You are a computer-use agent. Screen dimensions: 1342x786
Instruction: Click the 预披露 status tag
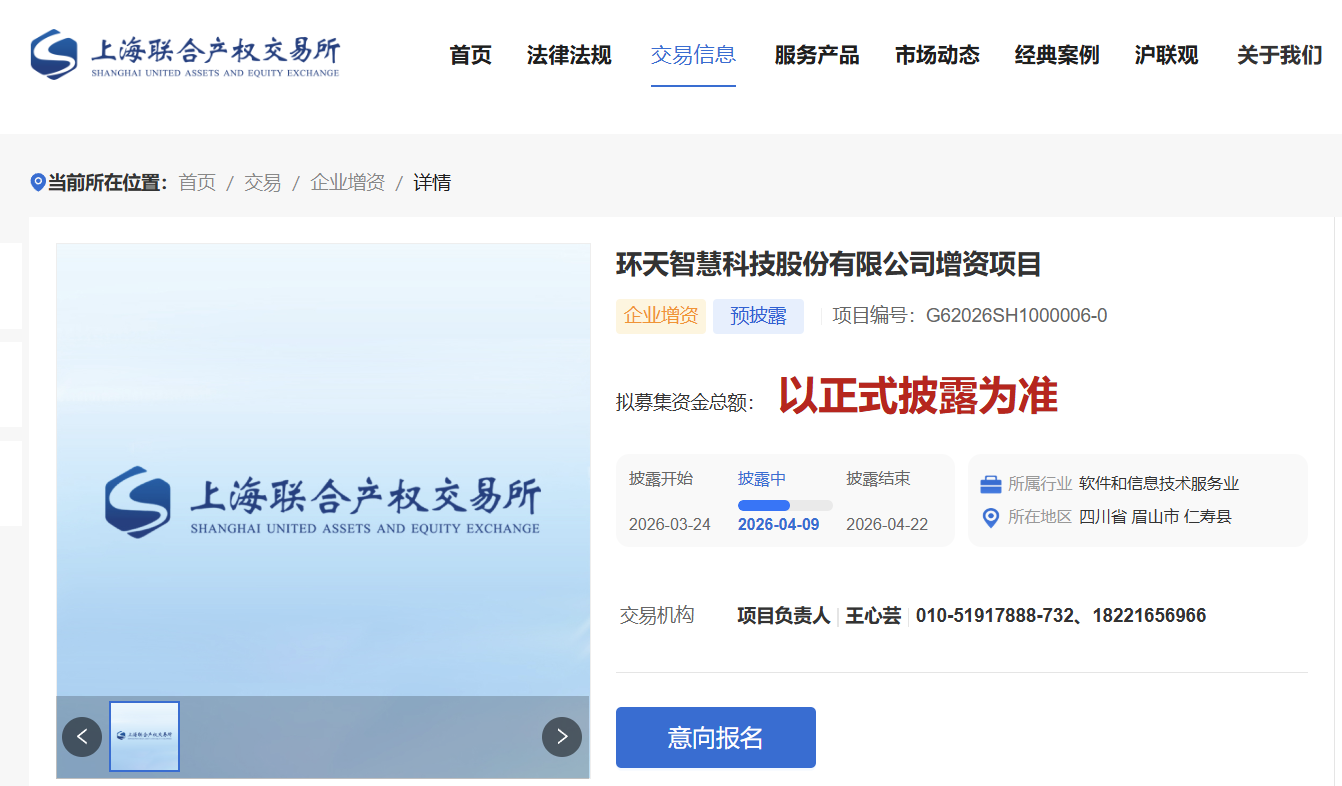point(758,316)
